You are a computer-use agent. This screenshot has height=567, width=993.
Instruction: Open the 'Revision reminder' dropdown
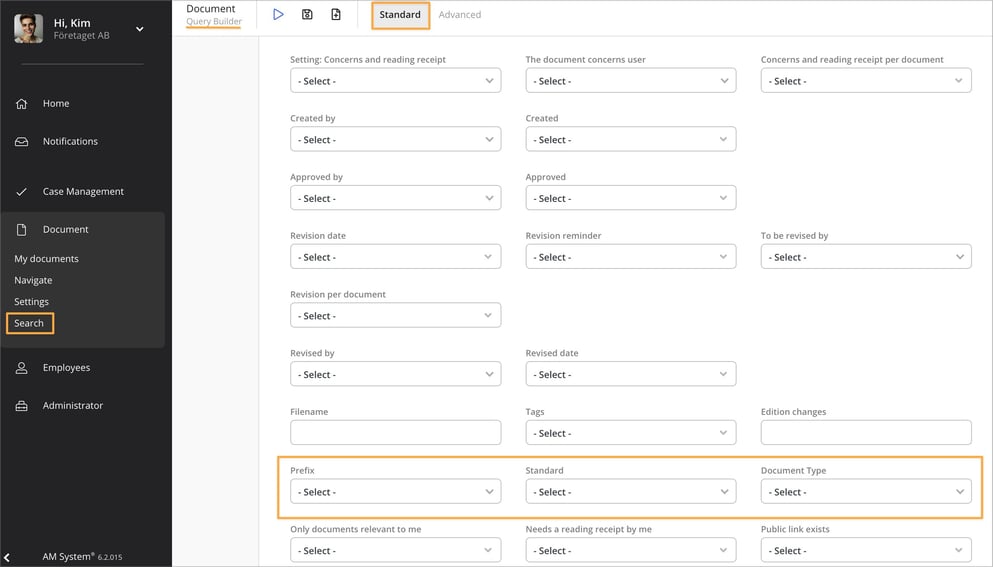(x=631, y=257)
